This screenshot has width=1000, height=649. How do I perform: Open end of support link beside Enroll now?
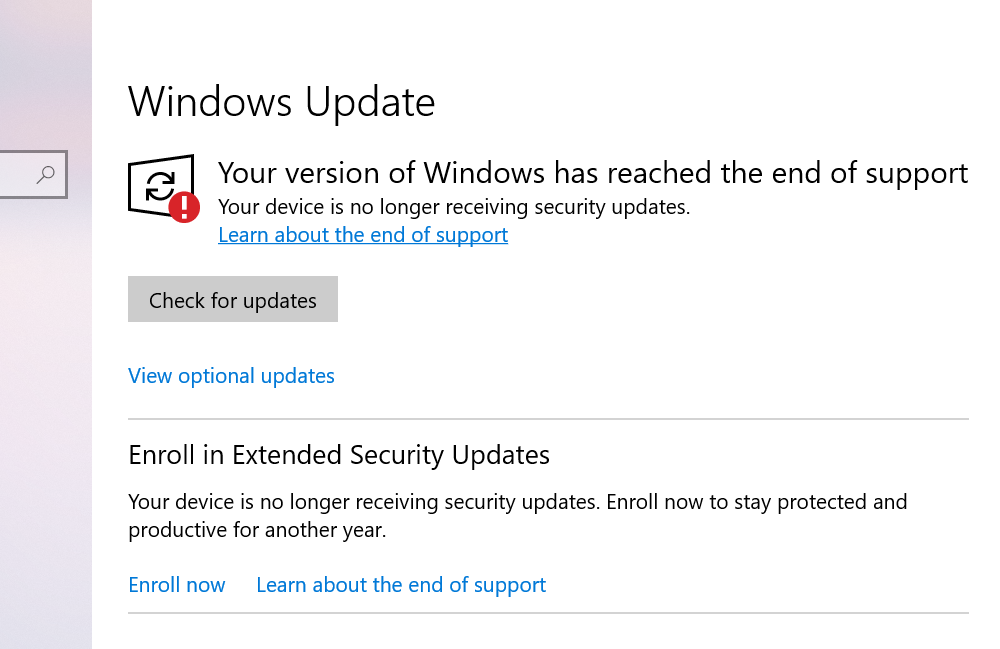401,585
